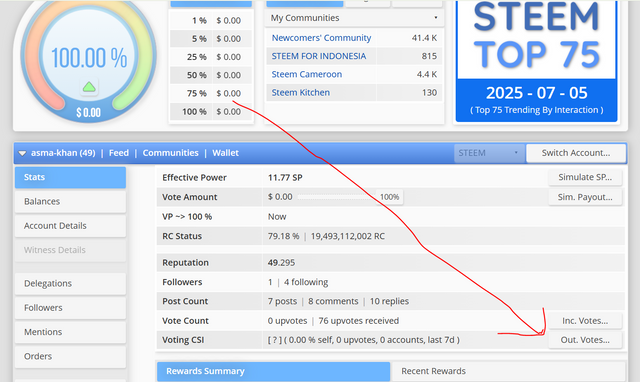Click the 100.00 % voting power gauge
The height and width of the screenshot is (382, 640).
tap(89, 58)
